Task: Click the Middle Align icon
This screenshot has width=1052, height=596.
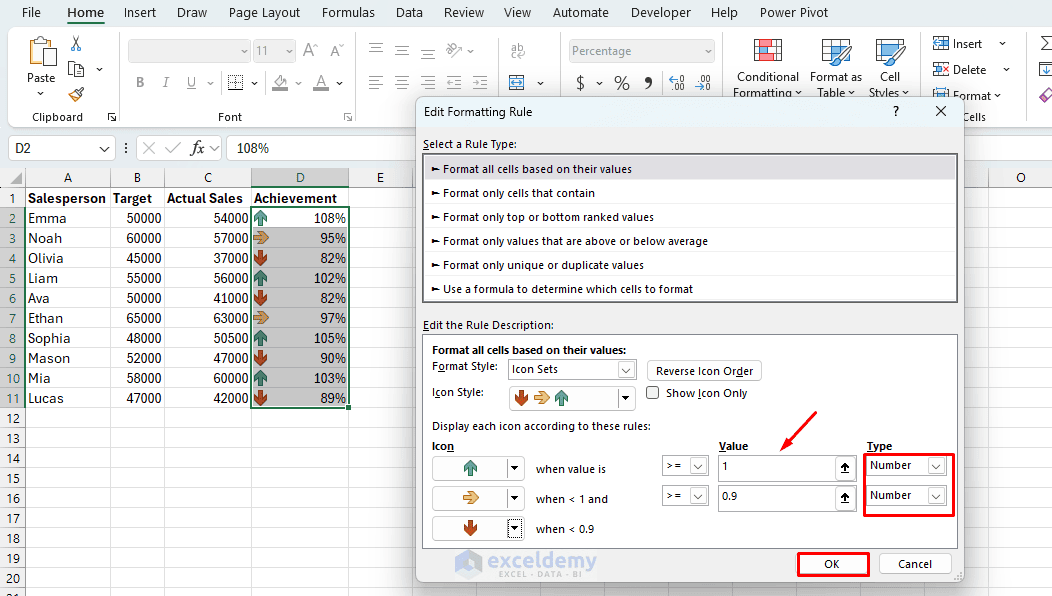Action: 402,50
